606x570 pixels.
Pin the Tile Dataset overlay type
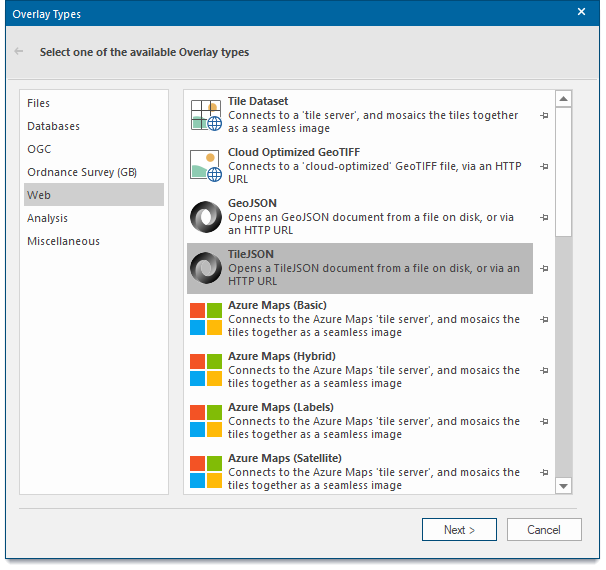544,116
